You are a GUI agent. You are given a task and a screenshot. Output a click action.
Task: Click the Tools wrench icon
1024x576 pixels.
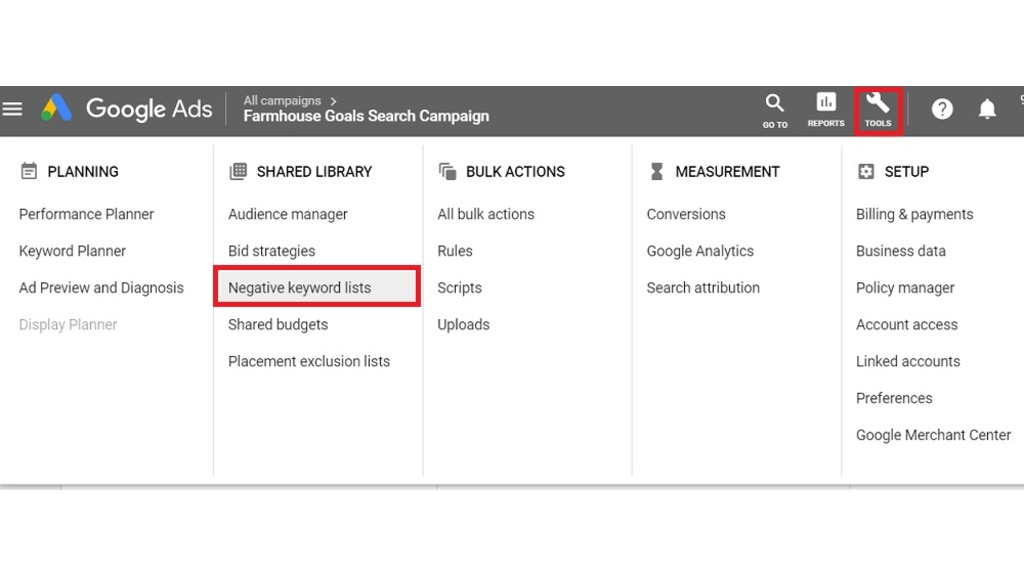pyautogui.click(x=878, y=110)
